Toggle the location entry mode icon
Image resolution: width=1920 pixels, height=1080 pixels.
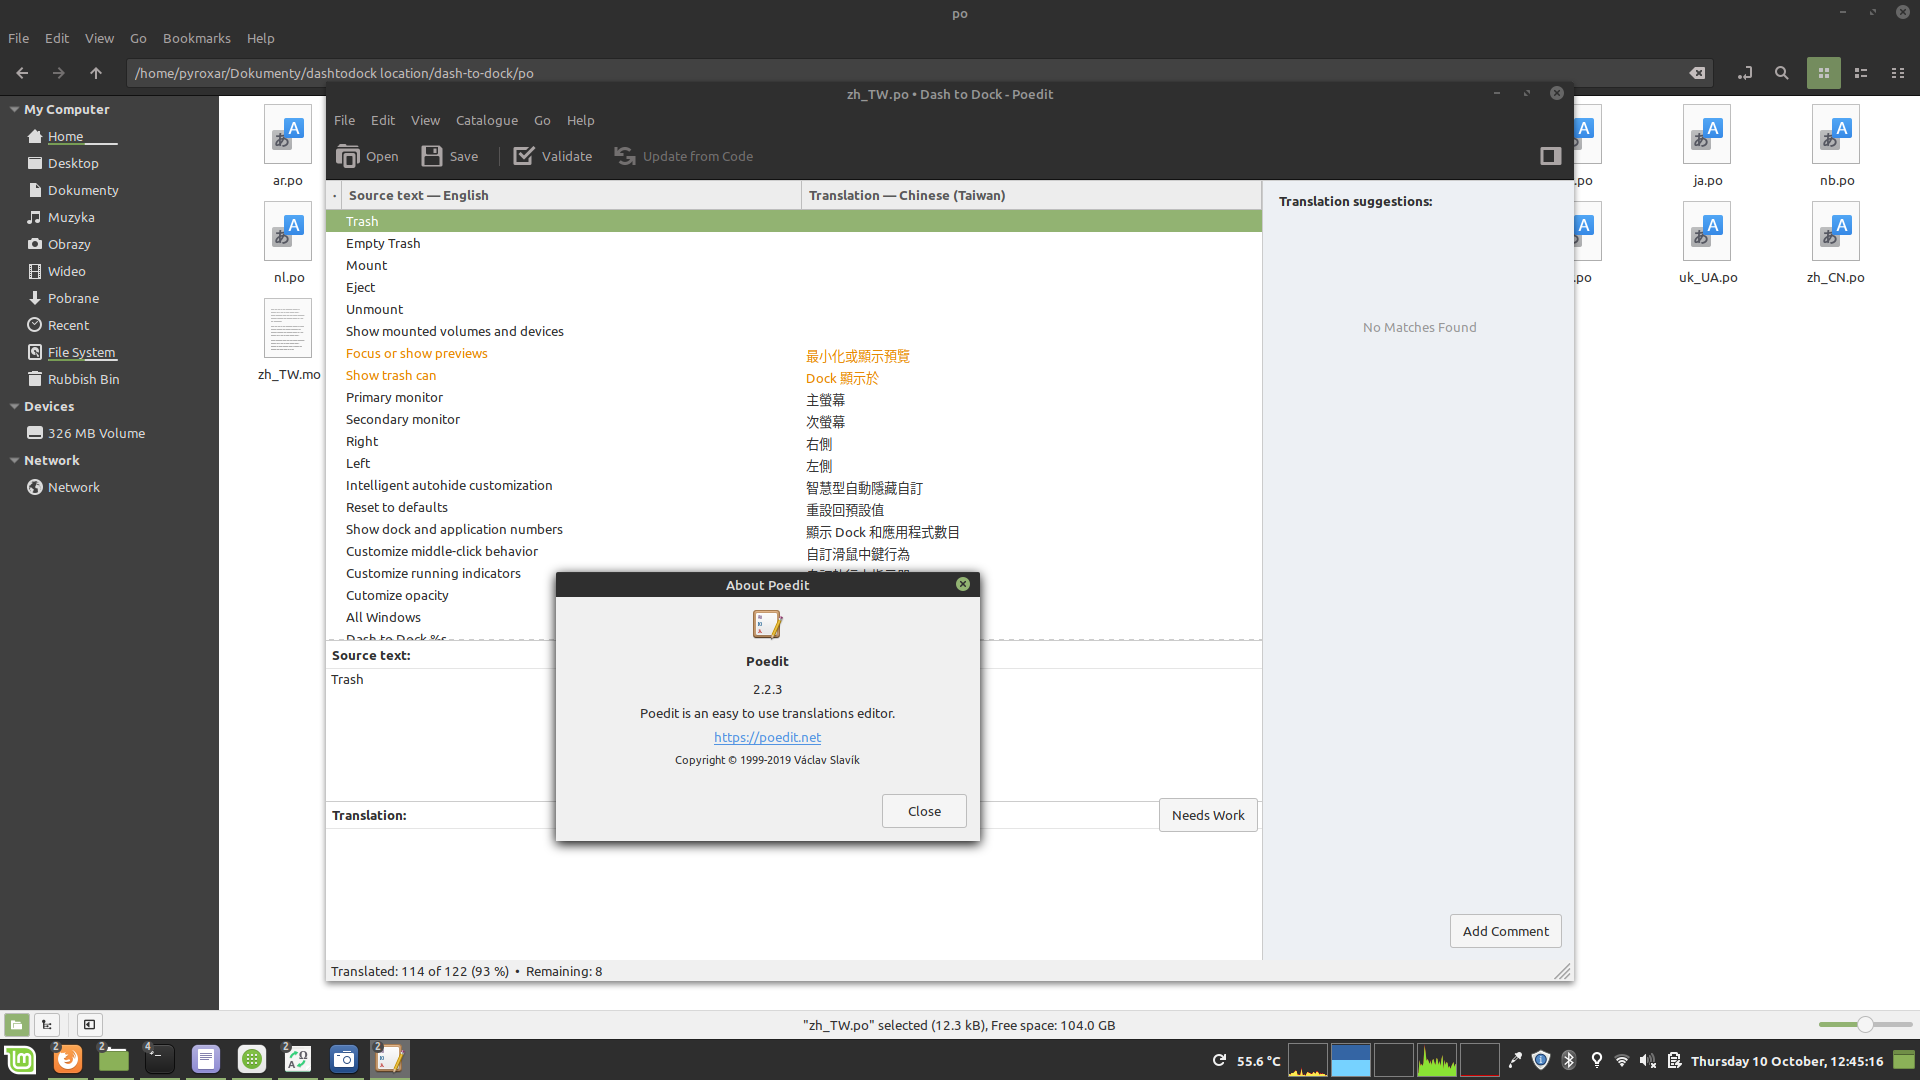coord(1745,73)
